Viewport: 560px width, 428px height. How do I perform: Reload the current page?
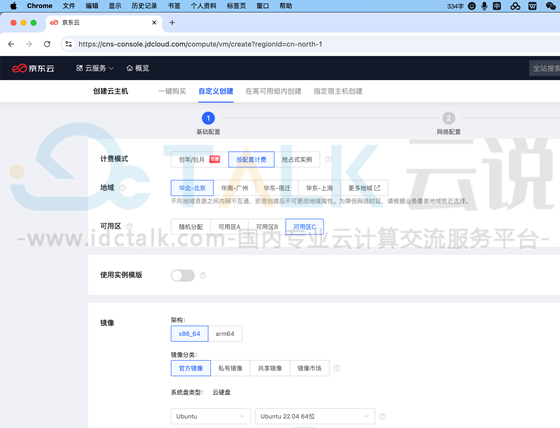(x=47, y=44)
